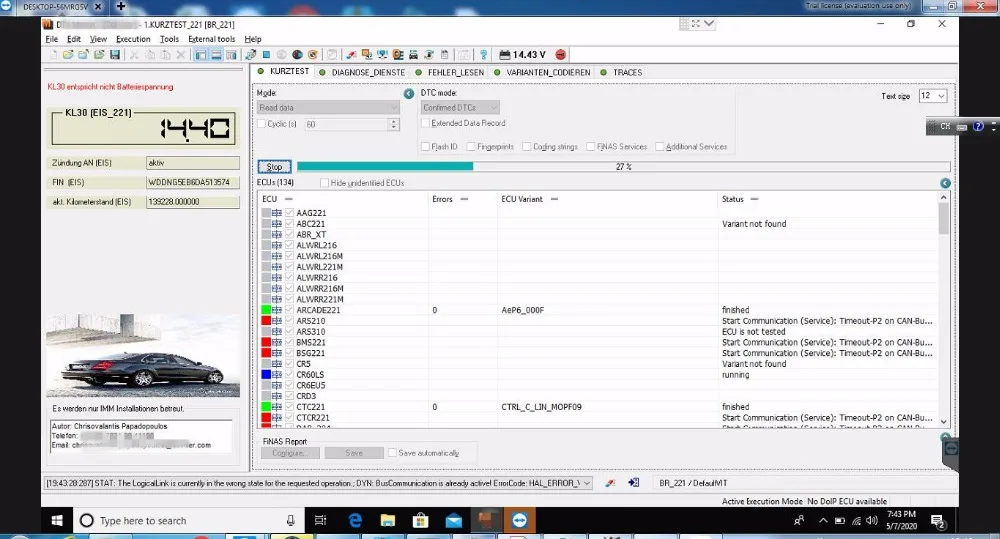Open the Execution menu
Viewport: 1000px width, 539px height.
[x=133, y=39]
